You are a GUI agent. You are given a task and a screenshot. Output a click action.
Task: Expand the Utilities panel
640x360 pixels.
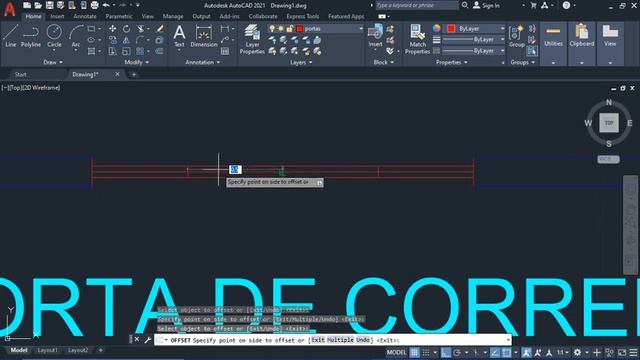(x=553, y=62)
